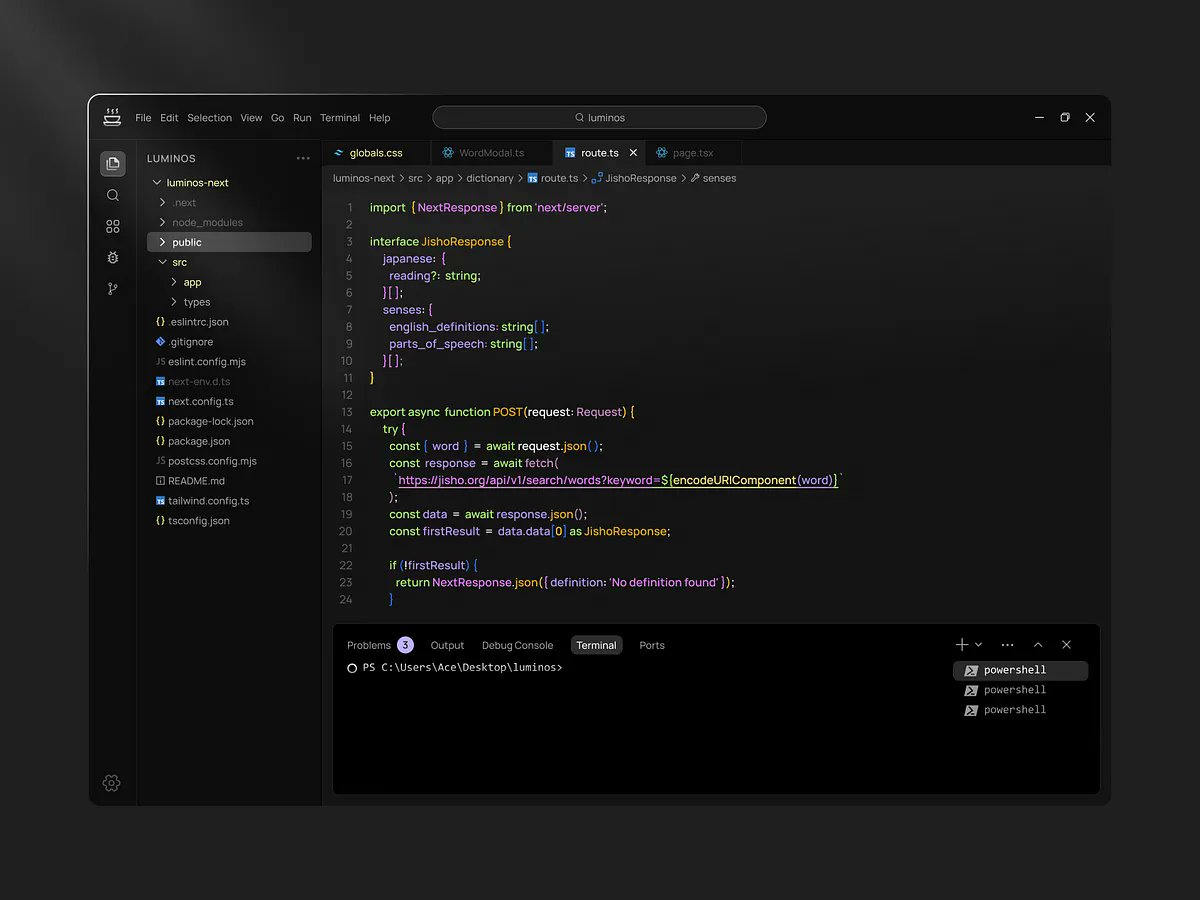Screen dimensions: 1200x900
Task: Open package.json in the file explorer
Action: 199,441
